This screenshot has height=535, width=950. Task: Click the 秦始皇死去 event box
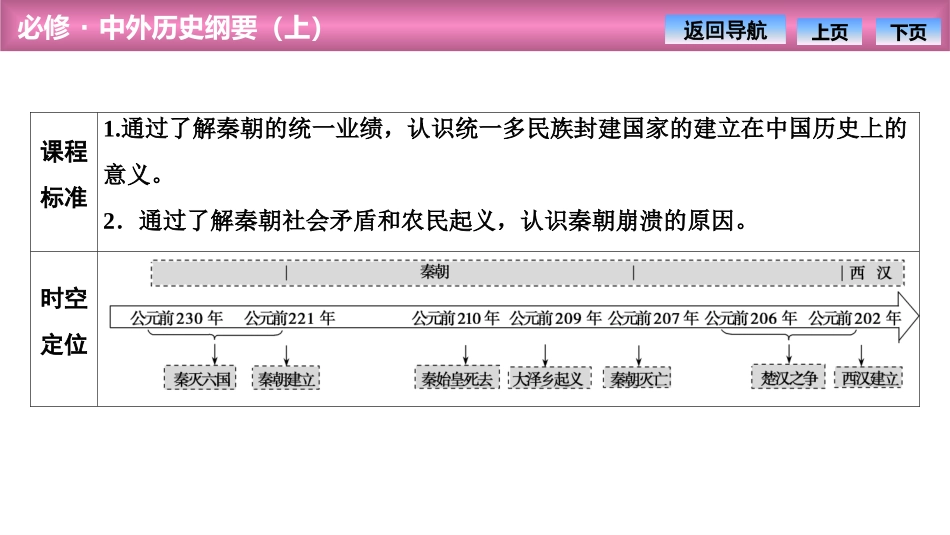click(457, 378)
